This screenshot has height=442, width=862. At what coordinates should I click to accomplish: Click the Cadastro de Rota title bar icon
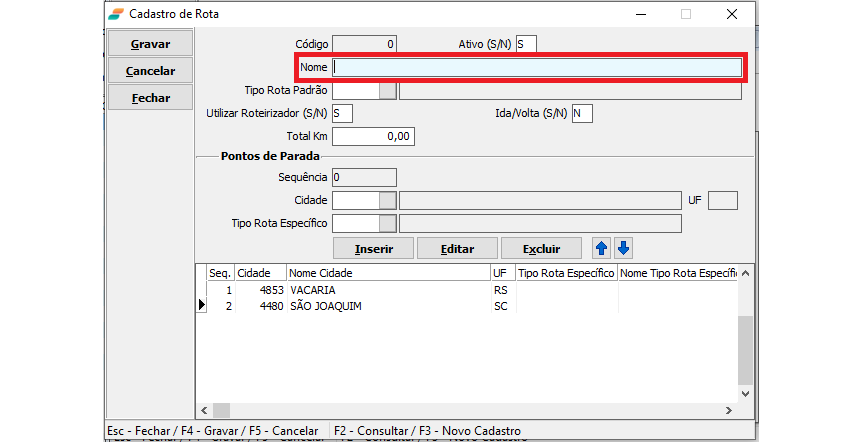(118, 14)
